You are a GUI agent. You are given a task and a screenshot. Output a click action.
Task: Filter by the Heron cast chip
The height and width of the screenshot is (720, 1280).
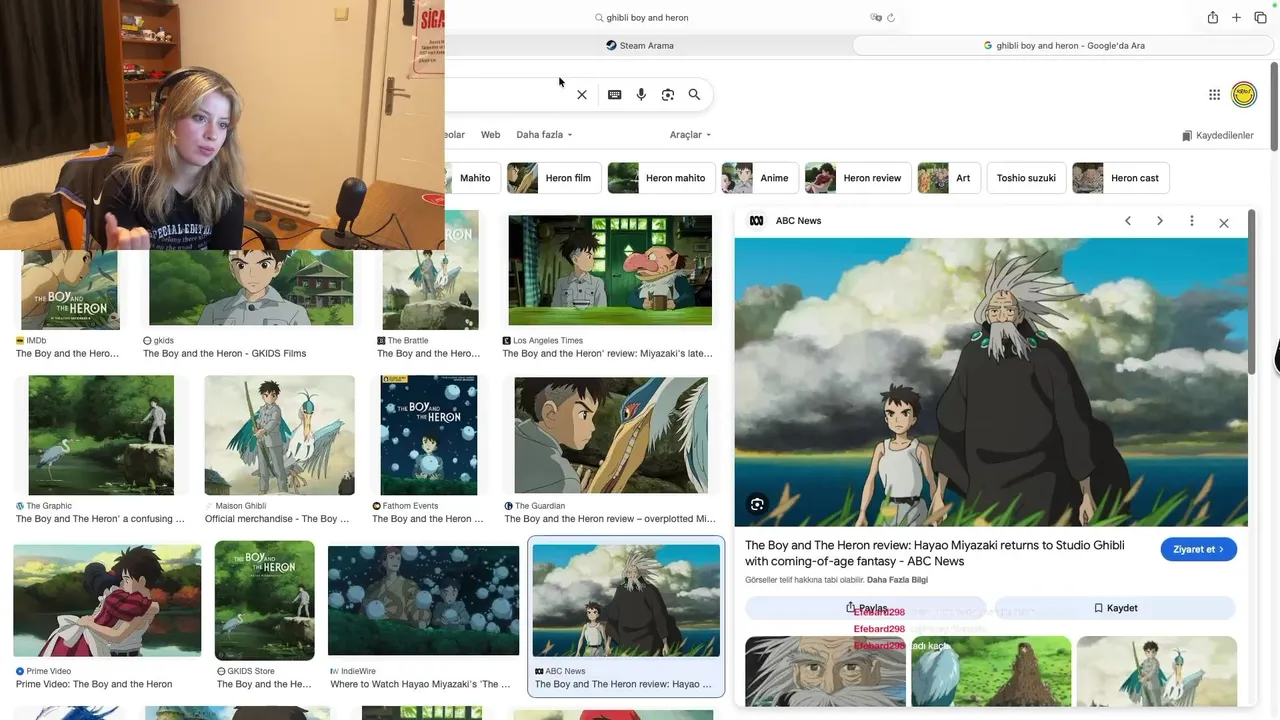1121,178
